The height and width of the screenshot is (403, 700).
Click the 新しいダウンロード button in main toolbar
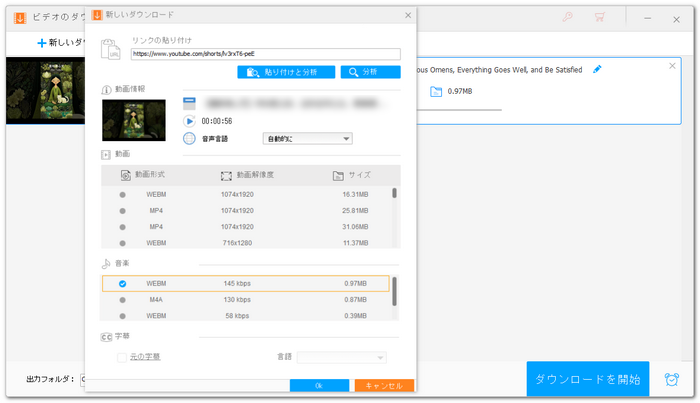coord(60,44)
